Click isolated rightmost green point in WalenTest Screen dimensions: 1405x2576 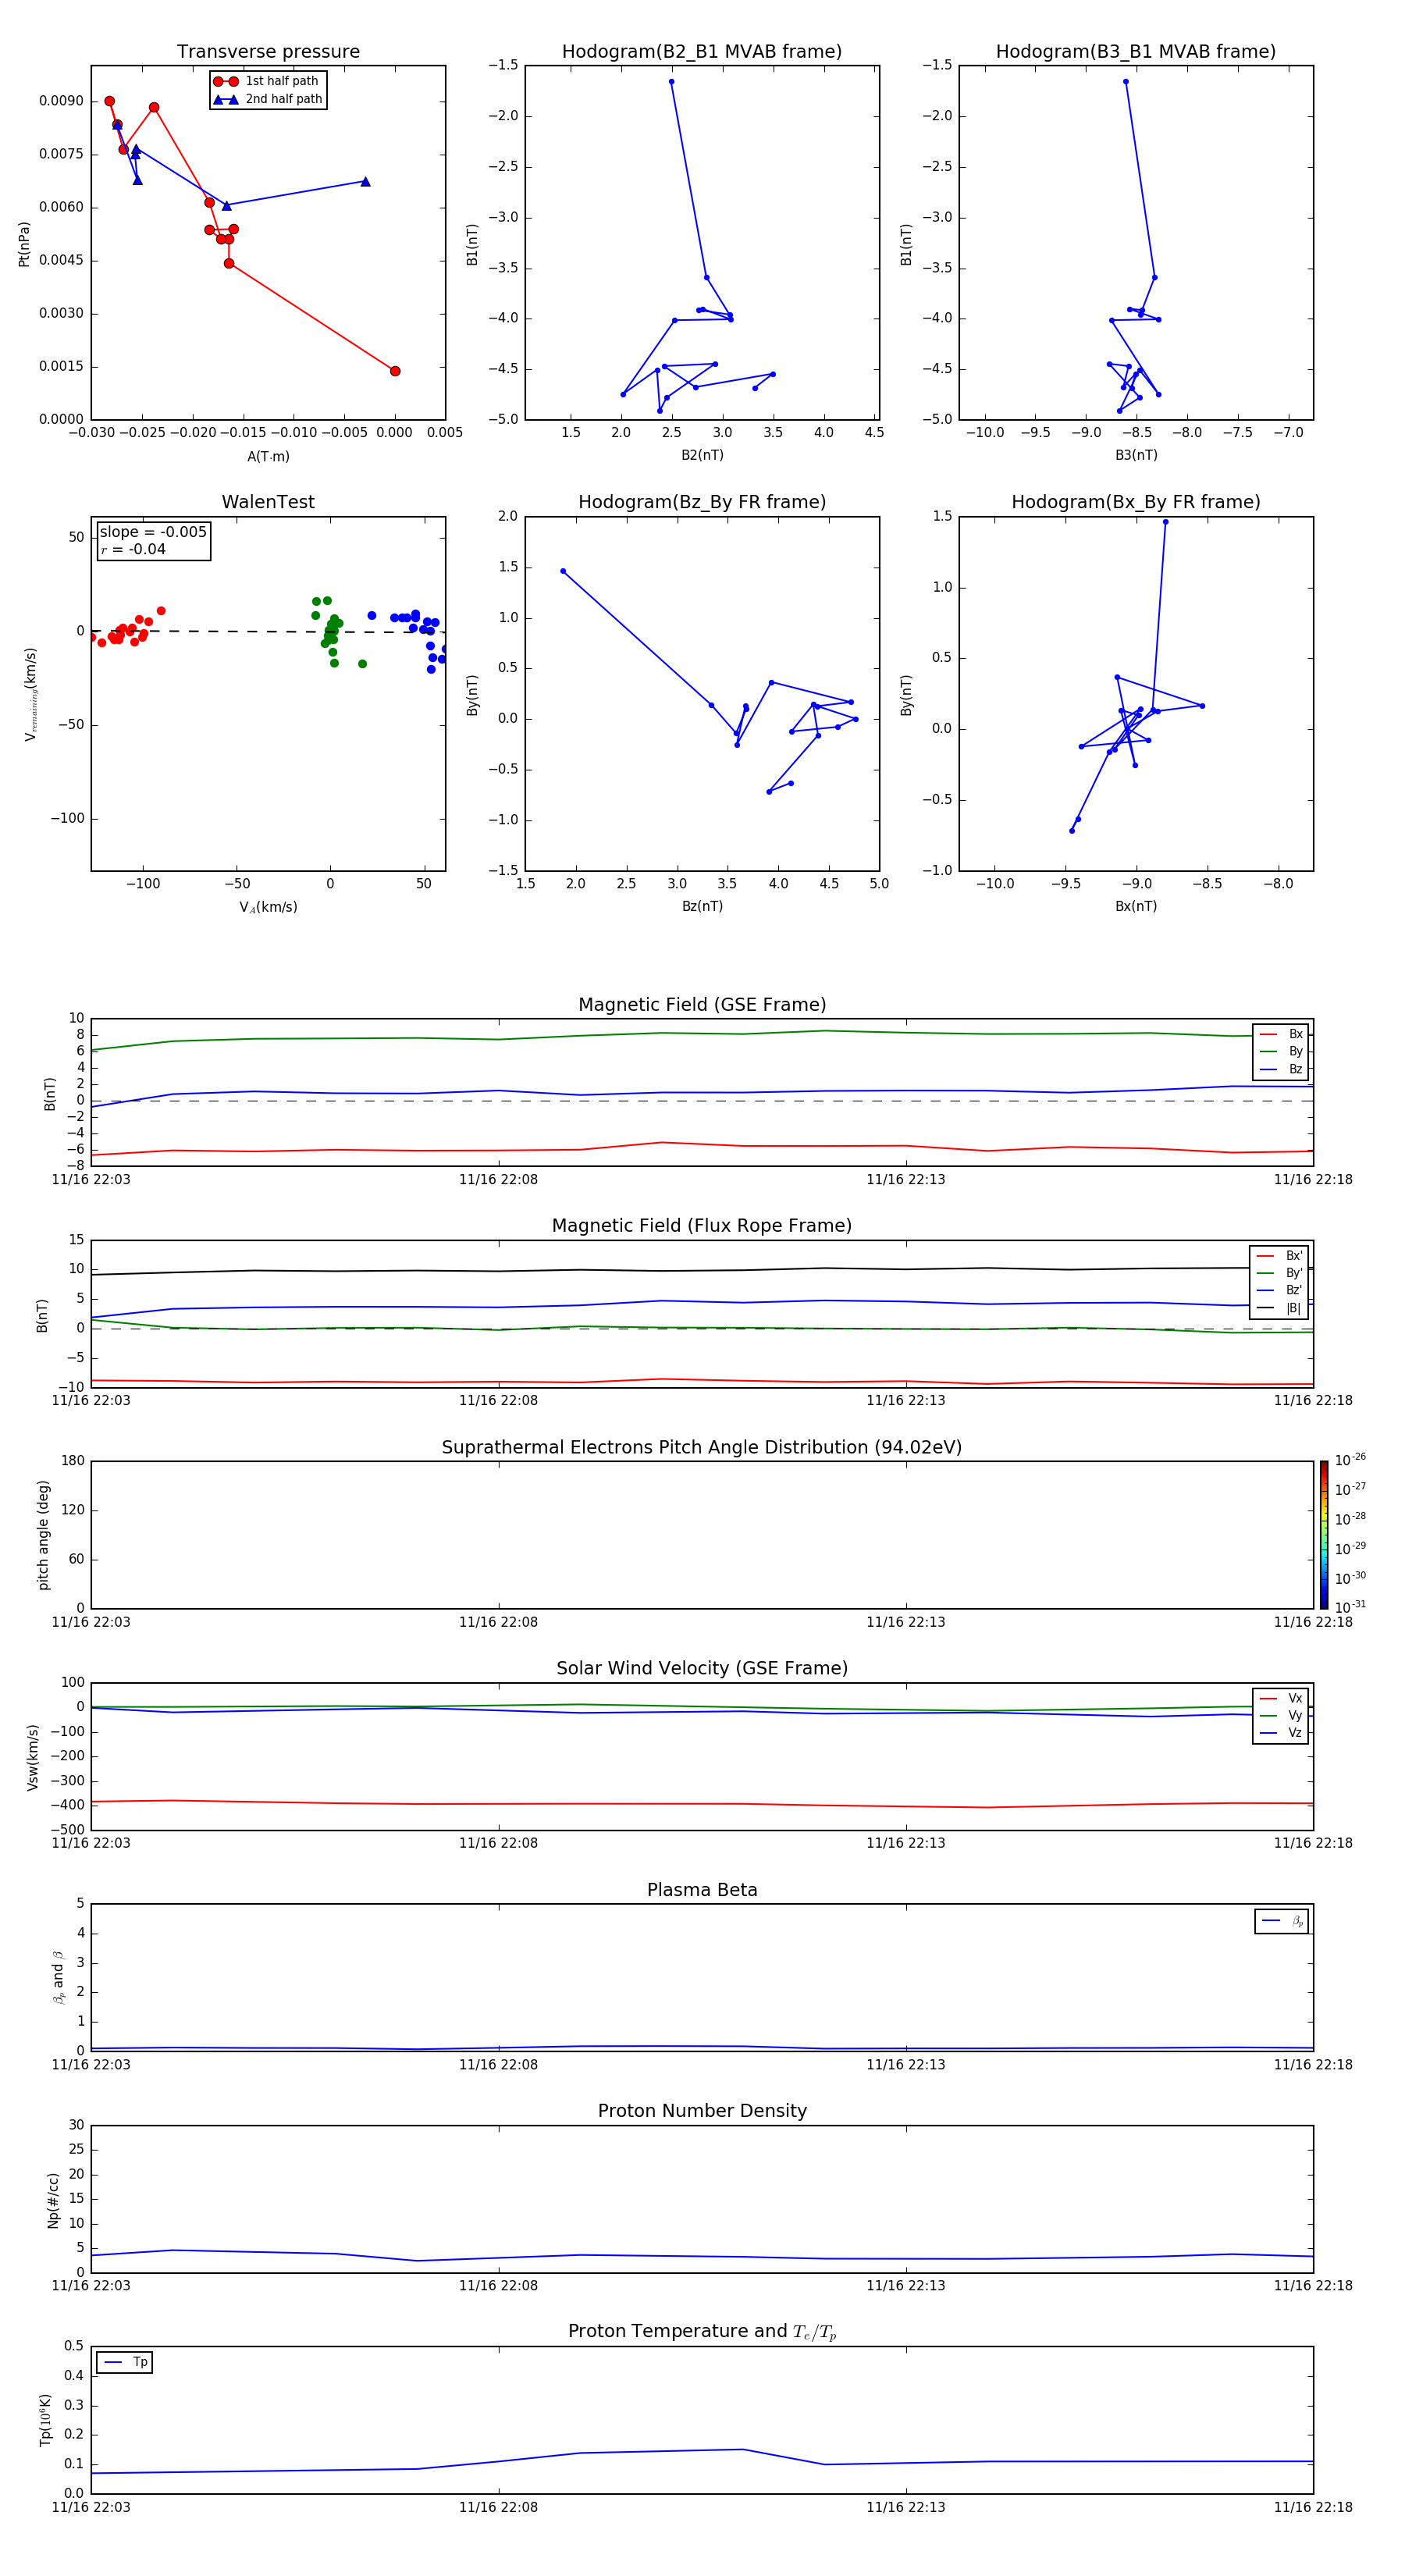click(362, 664)
